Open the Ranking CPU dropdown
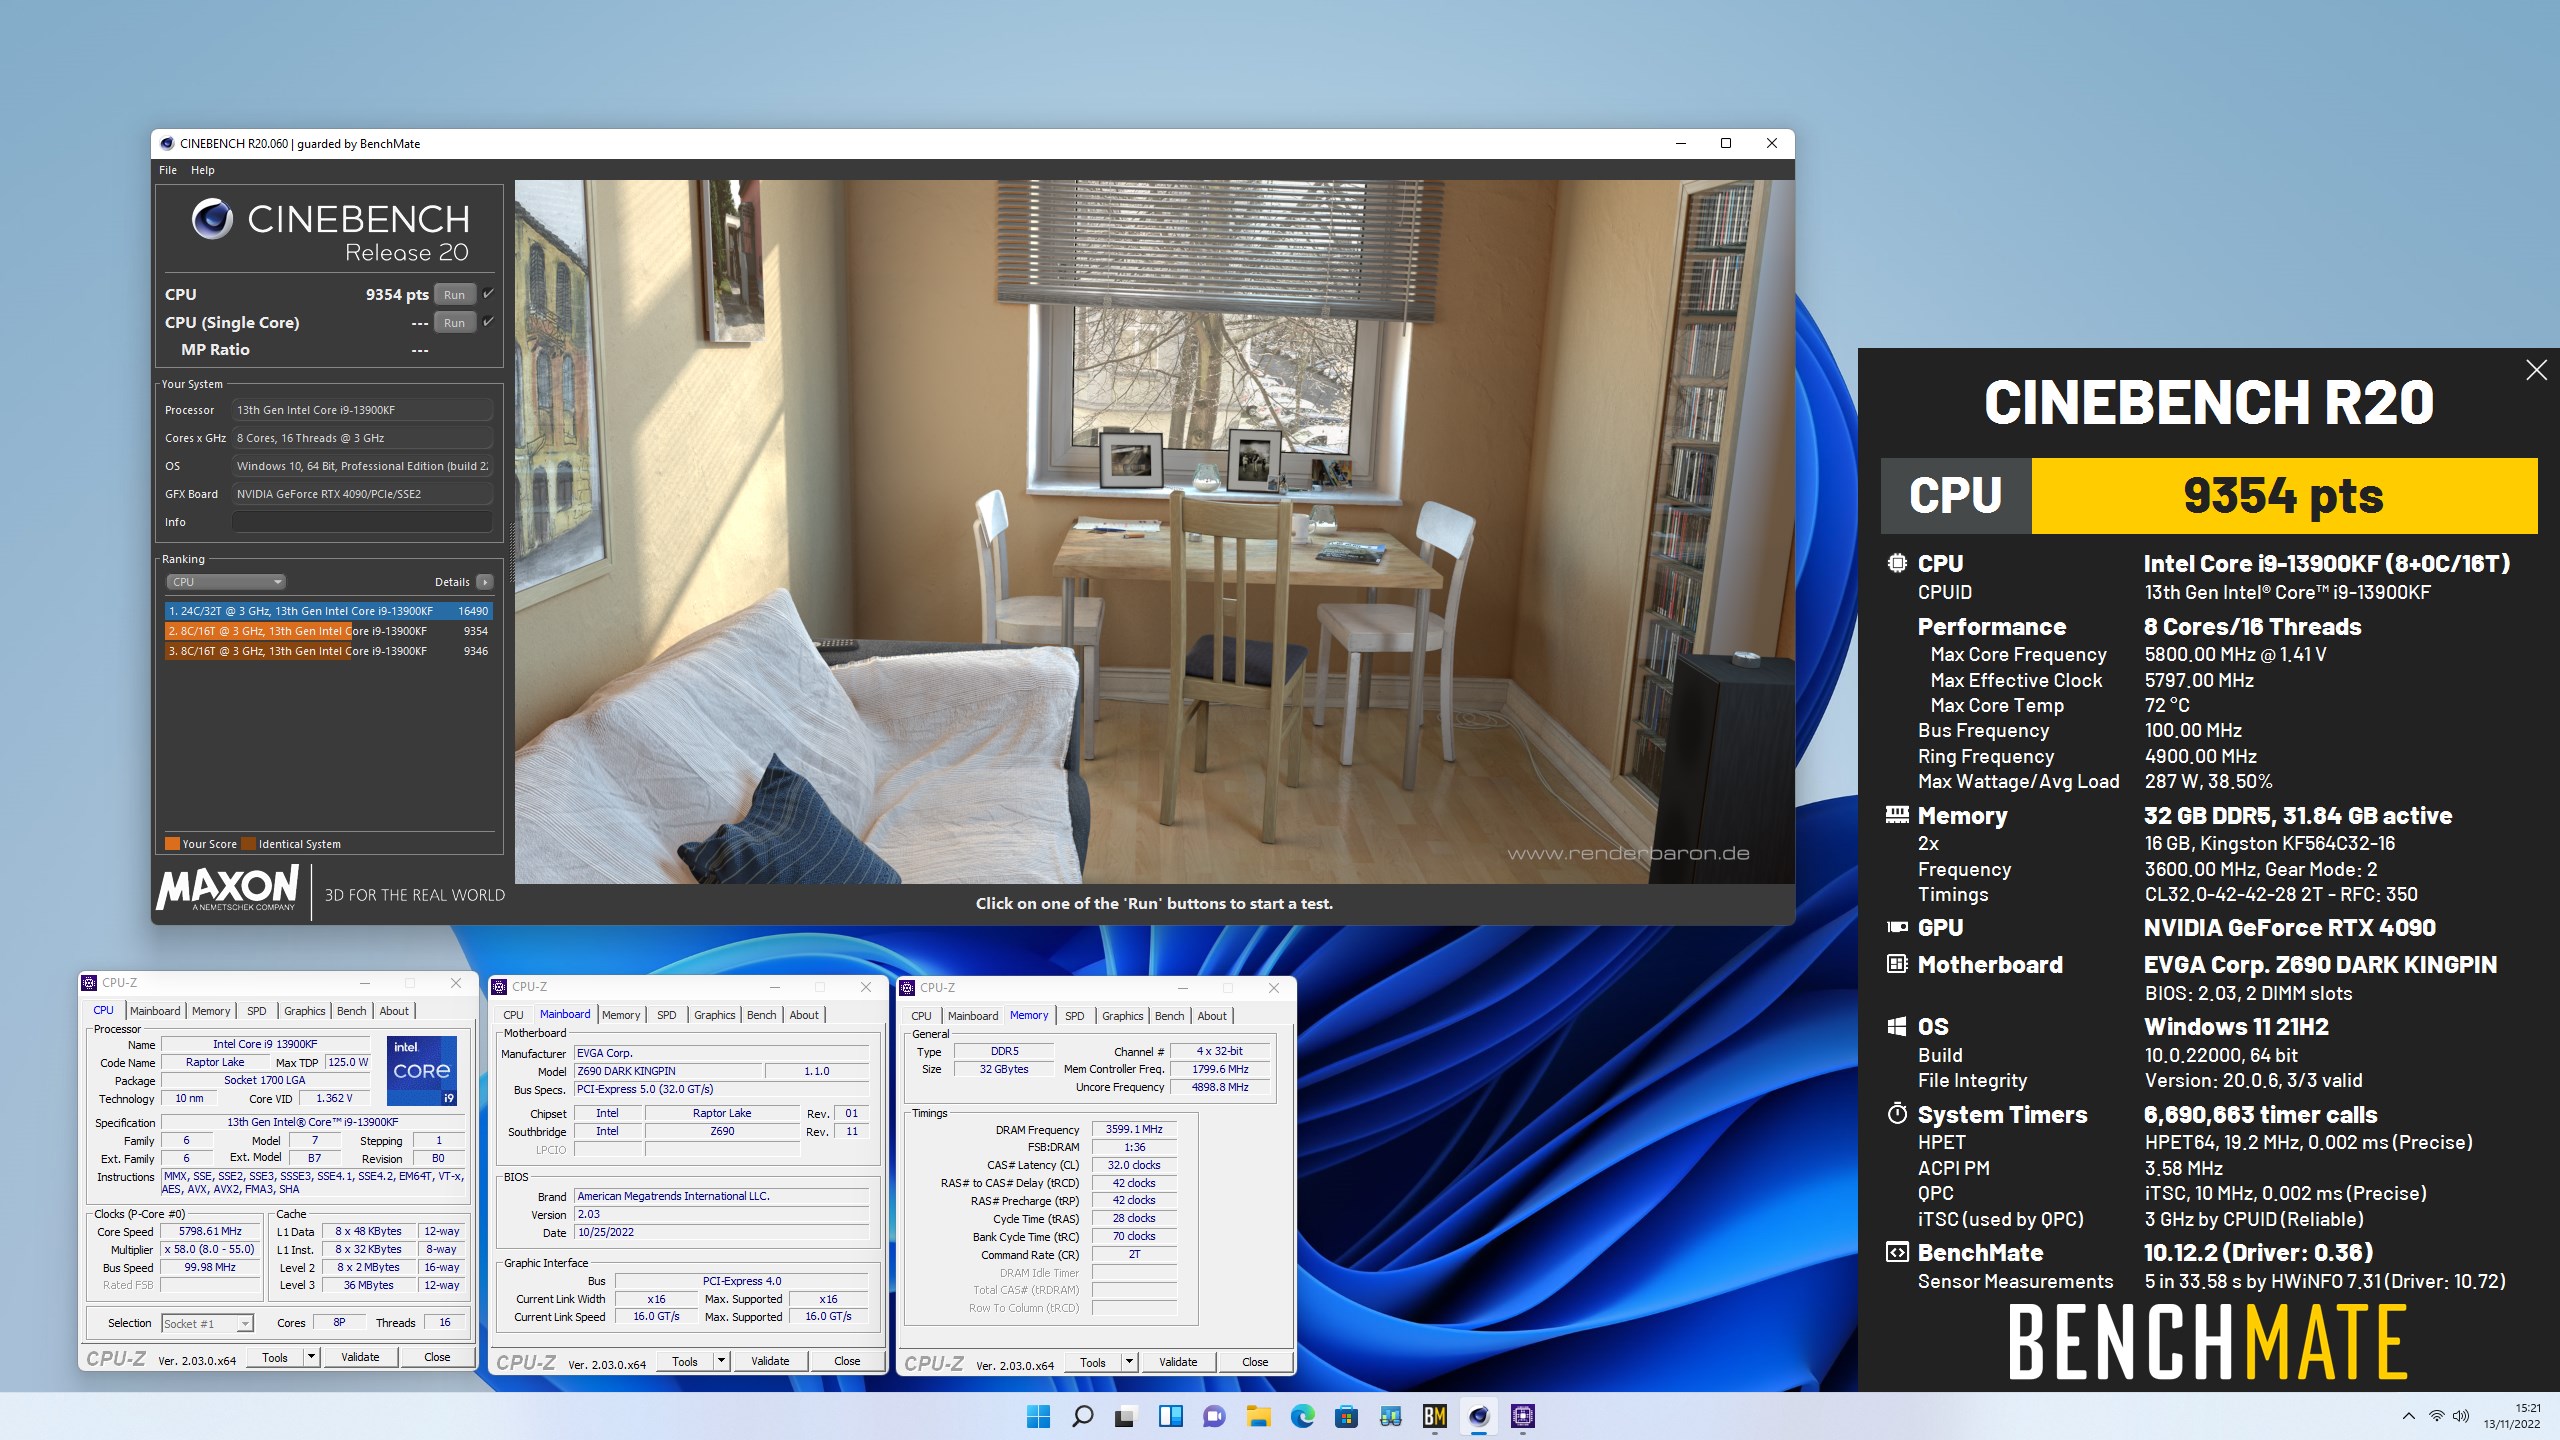Viewport: 2560px width, 1440px height. click(226, 582)
